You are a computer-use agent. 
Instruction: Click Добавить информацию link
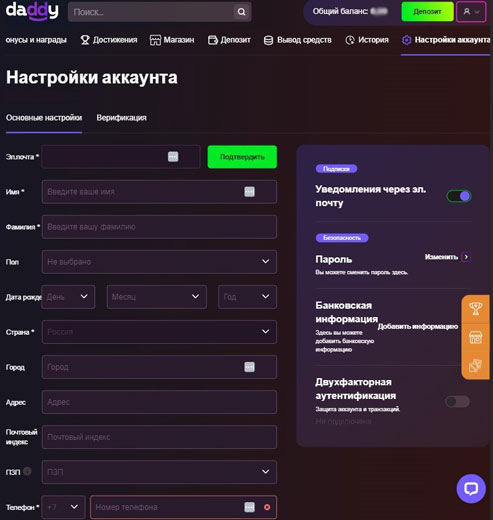pyautogui.click(x=418, y=326)
